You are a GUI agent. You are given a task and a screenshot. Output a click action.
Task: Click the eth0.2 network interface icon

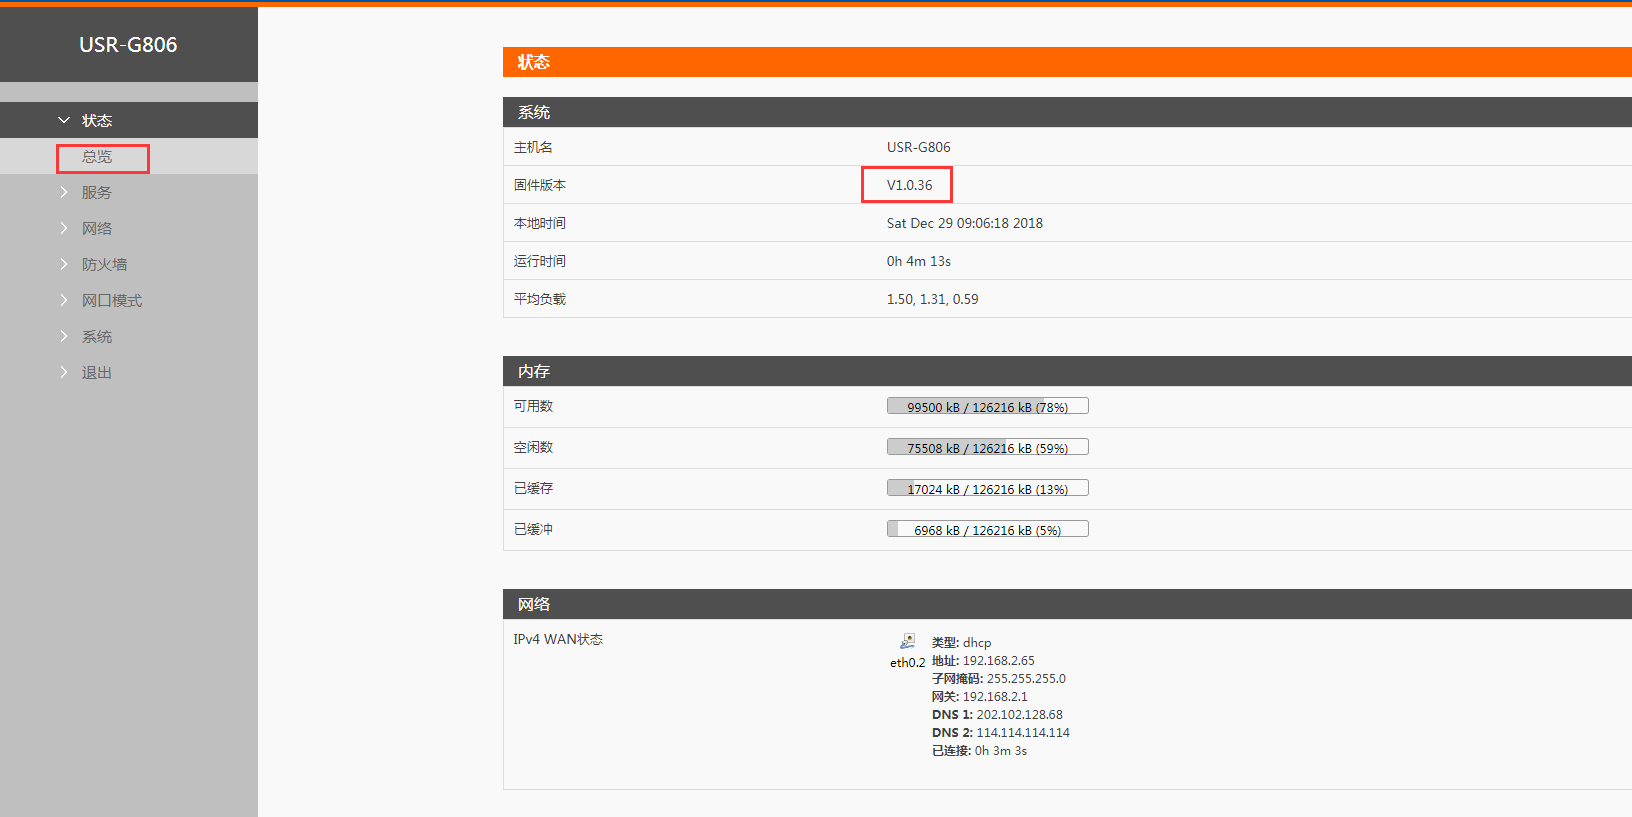tap(907, 641)
